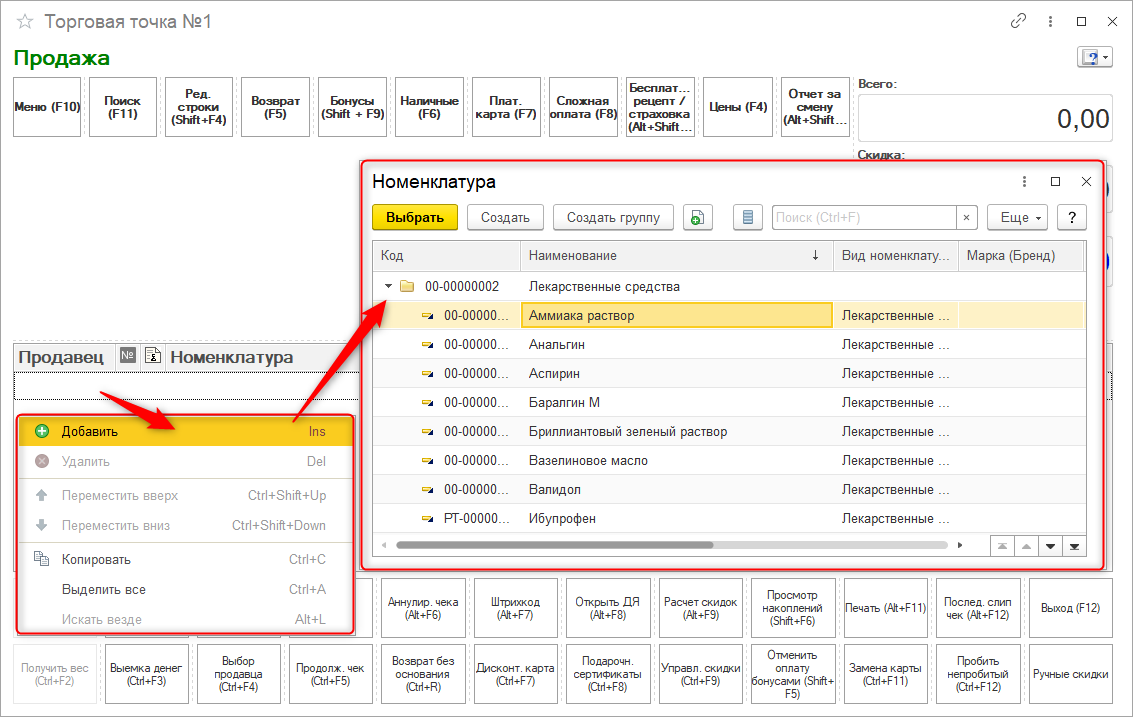Select the Баралгин М row
The image size is (1133, 717).
729,403
